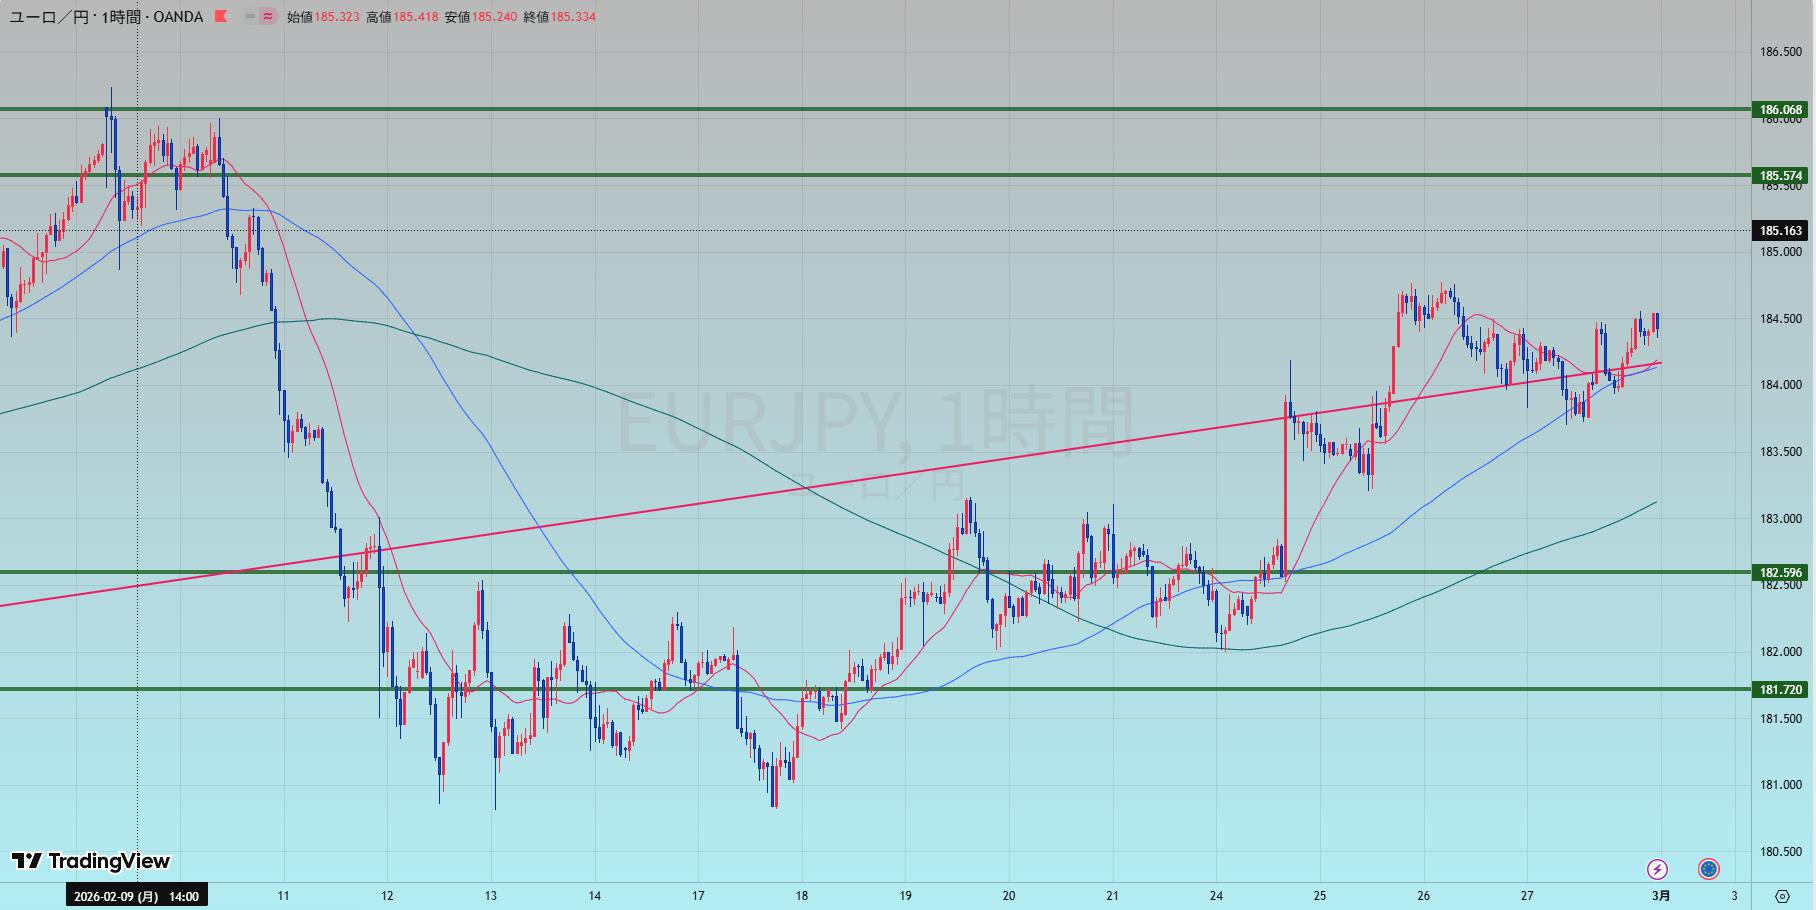The height and width of the screenshot is (910, 1816).
Task: Toggle the pink approximate-sign pill in header
Action: point(268,16)
